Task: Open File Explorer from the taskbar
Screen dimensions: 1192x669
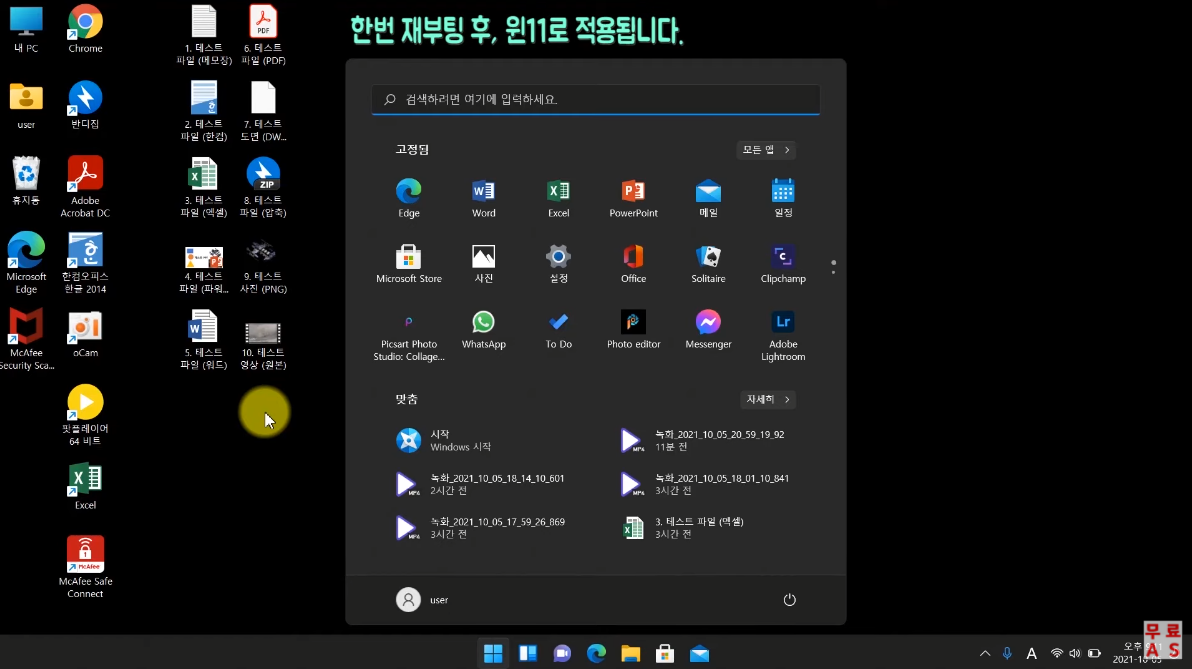Action: [x=630, y=653]
